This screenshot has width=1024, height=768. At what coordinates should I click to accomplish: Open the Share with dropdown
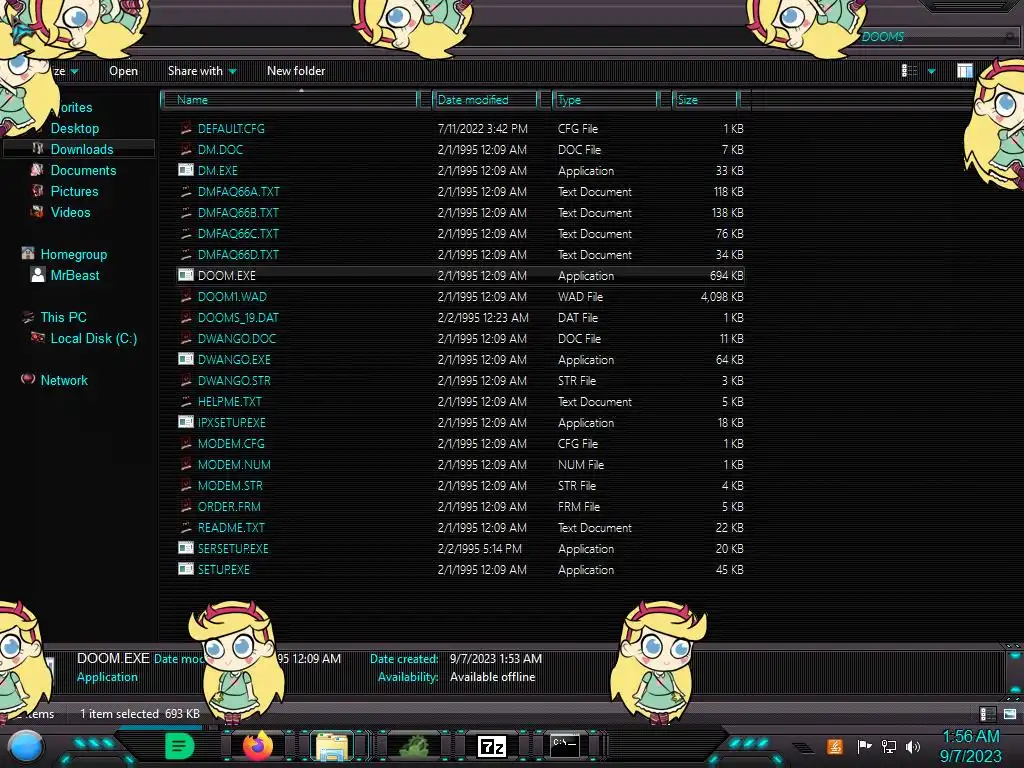coord(202,71)
